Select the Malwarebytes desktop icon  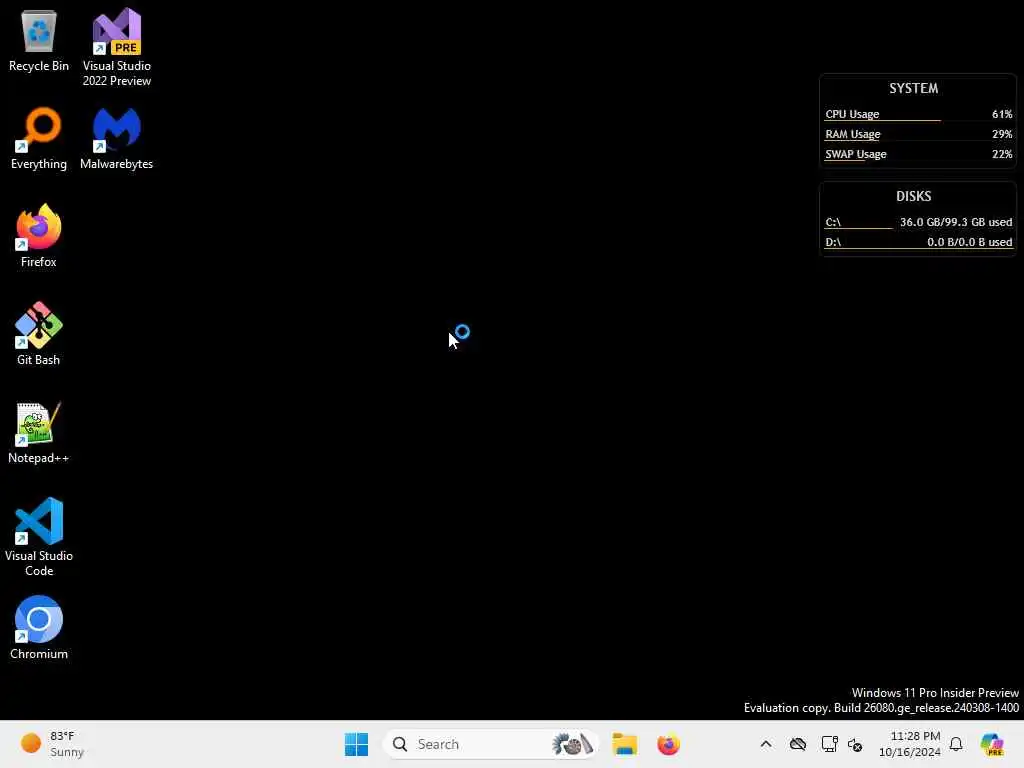116,138
